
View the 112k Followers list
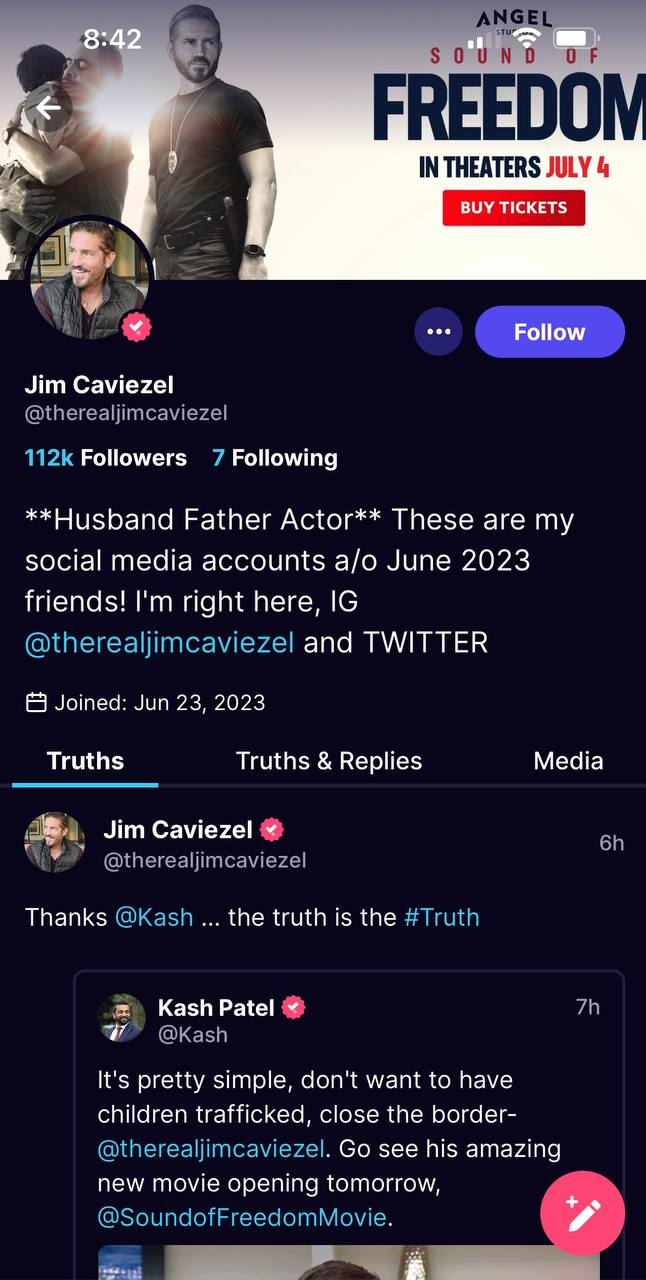(105, 458)
